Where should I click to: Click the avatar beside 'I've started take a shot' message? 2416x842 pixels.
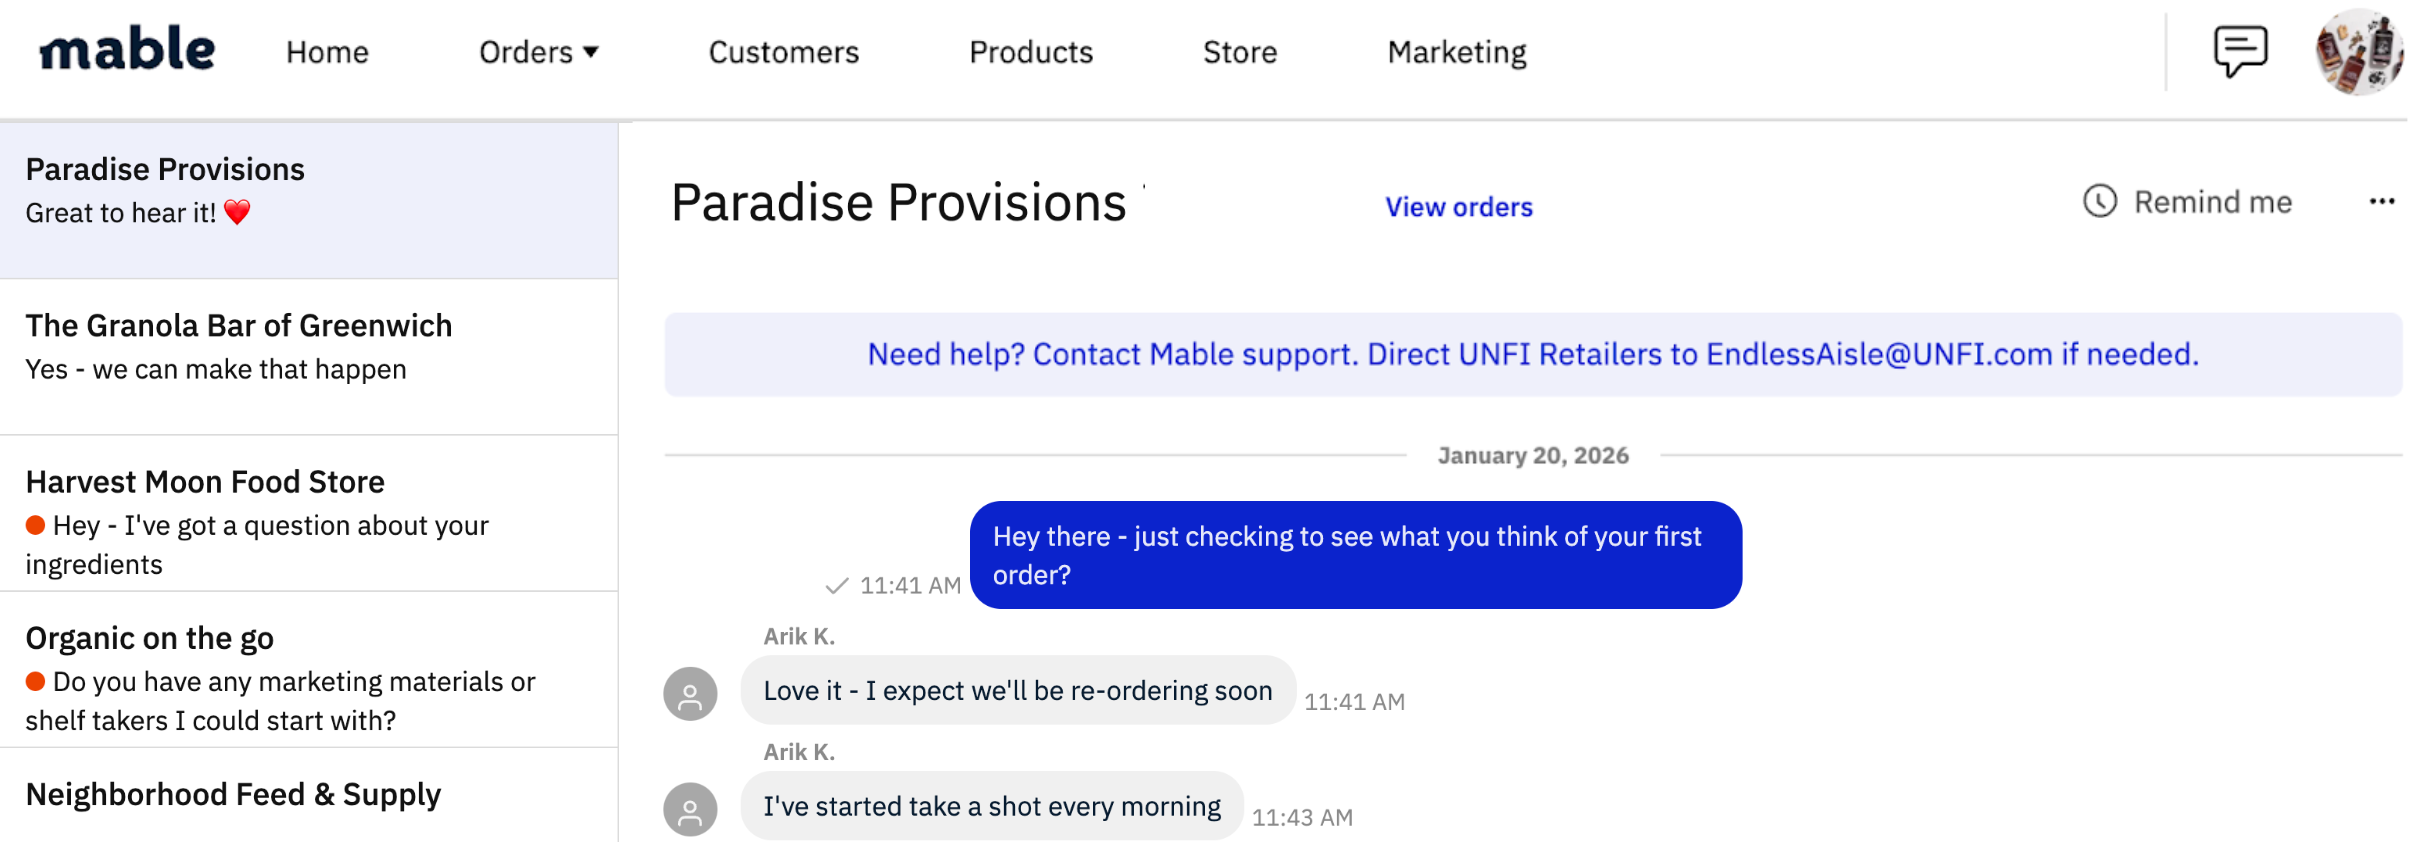690,809
